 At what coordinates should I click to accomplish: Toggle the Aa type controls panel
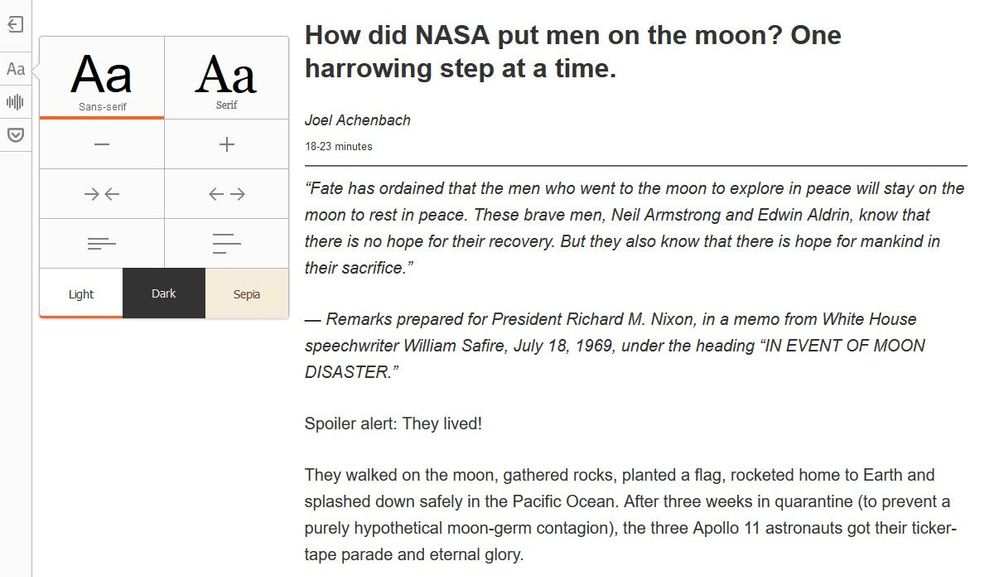15,69
